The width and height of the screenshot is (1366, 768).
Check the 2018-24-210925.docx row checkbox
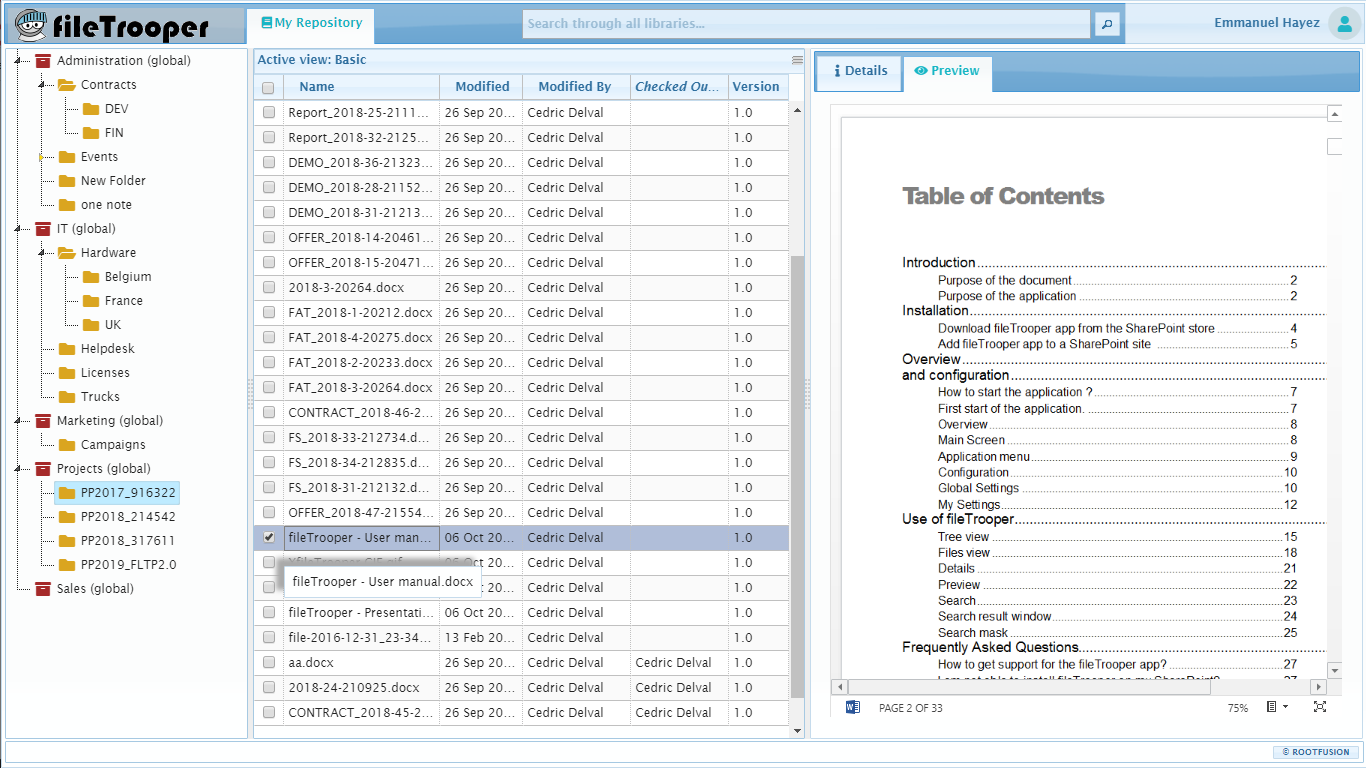click(x=268, y=688)
